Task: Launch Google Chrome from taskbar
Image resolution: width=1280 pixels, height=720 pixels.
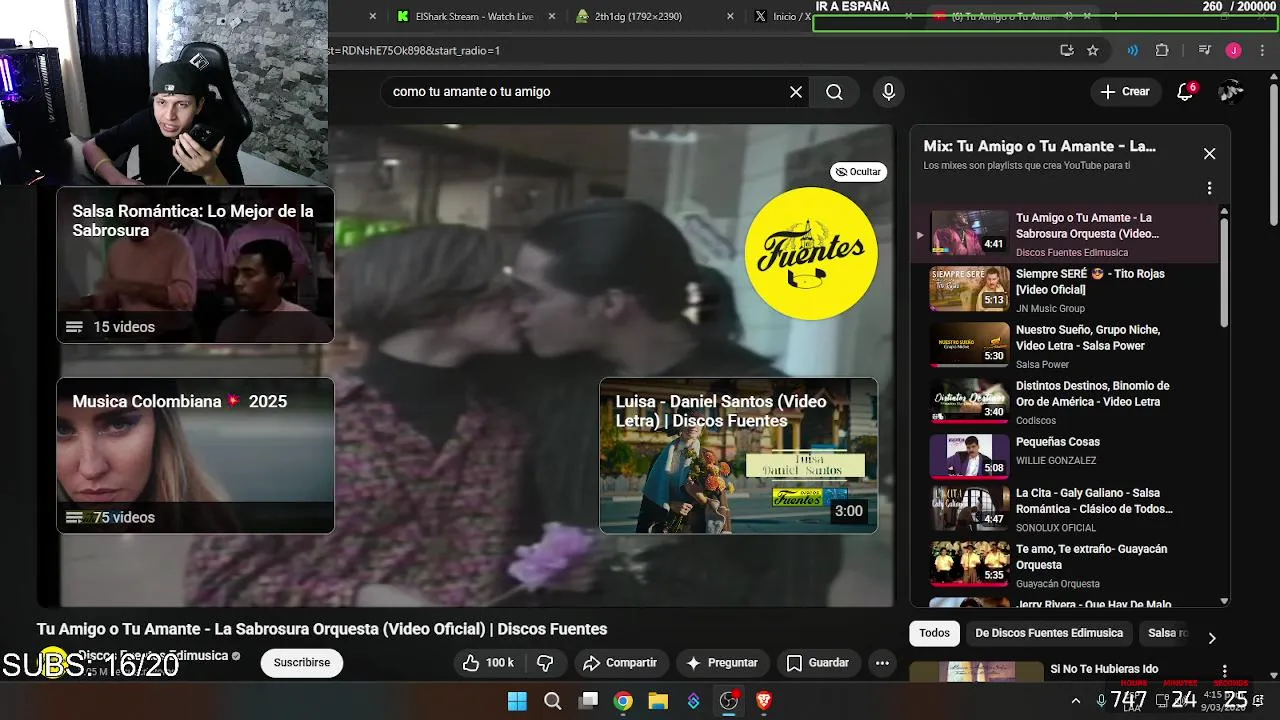Action: pyautogui.click(x=623, y=701)
